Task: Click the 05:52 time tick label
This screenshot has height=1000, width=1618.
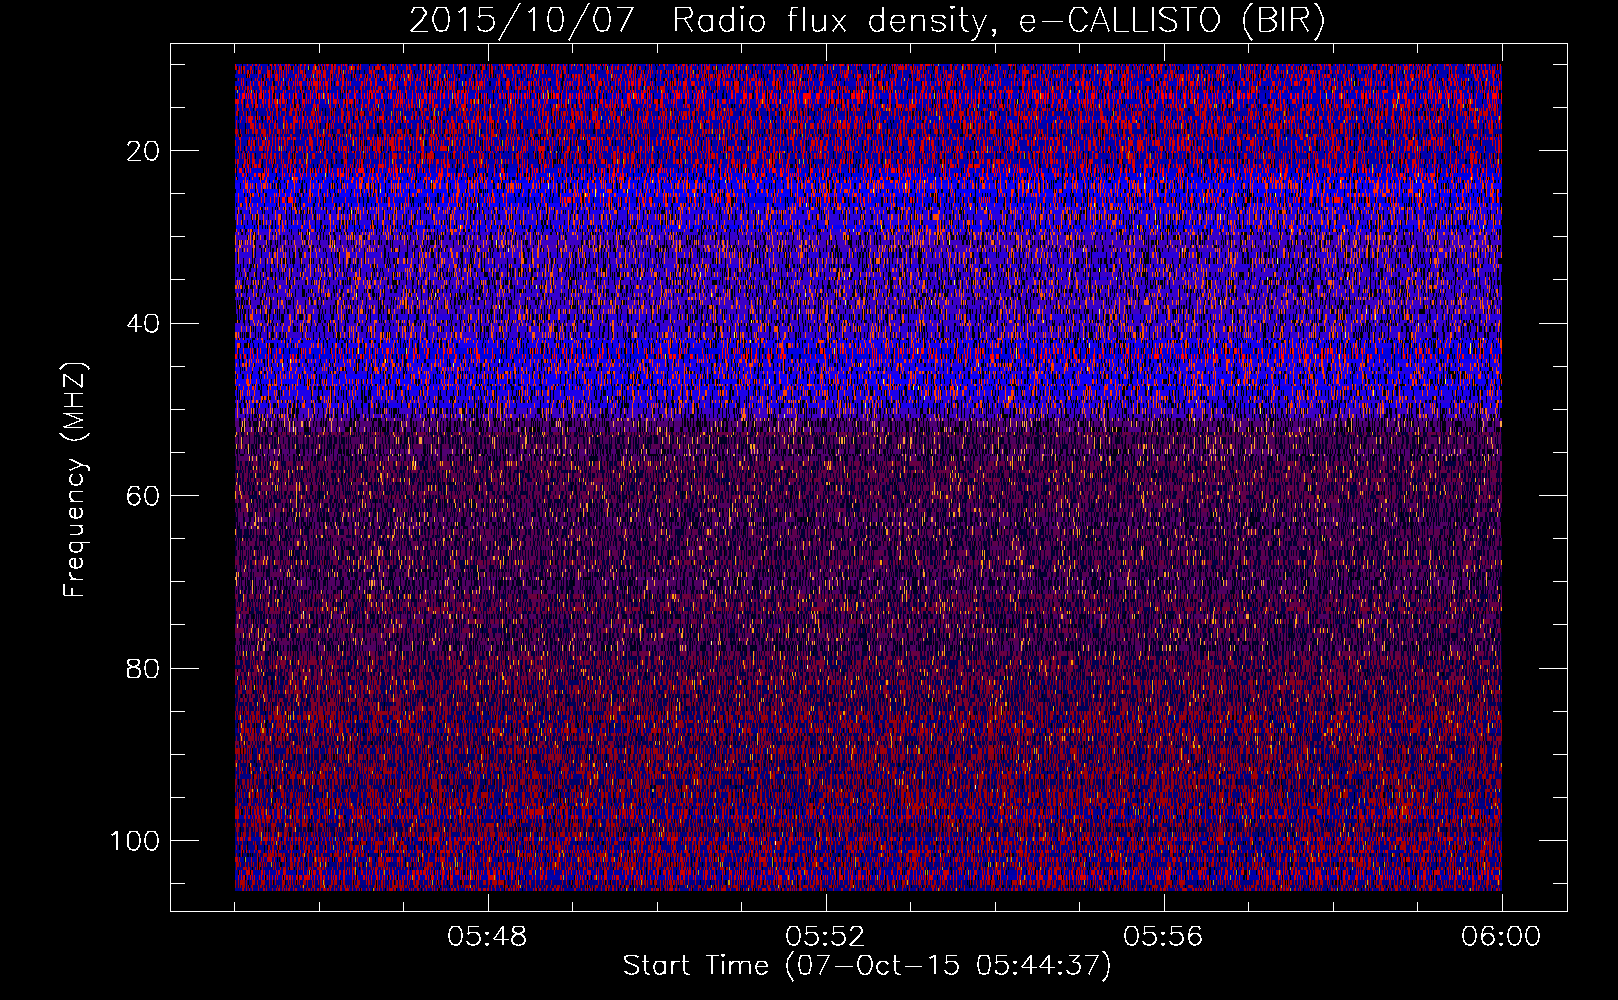Action: pos(825,937)
